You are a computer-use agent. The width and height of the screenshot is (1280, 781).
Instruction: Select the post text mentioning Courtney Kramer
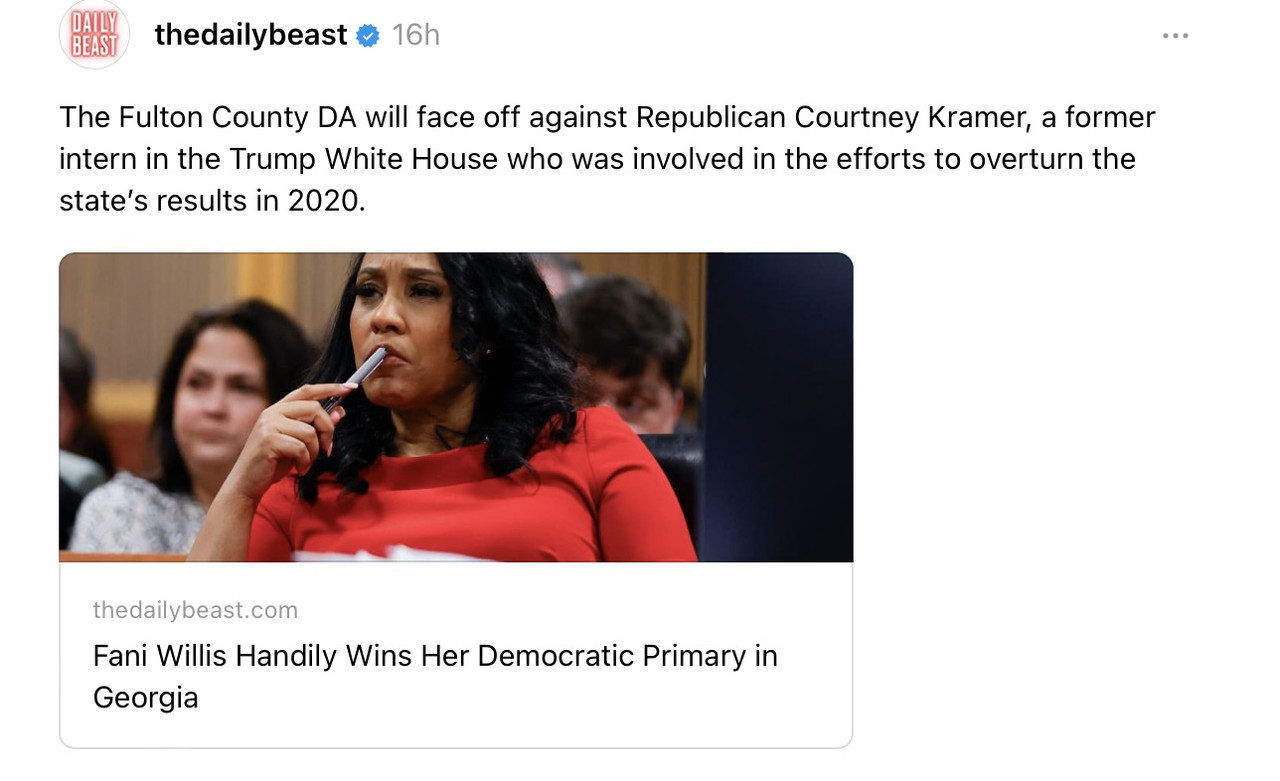pyautogui.click(x=607, y=159)
